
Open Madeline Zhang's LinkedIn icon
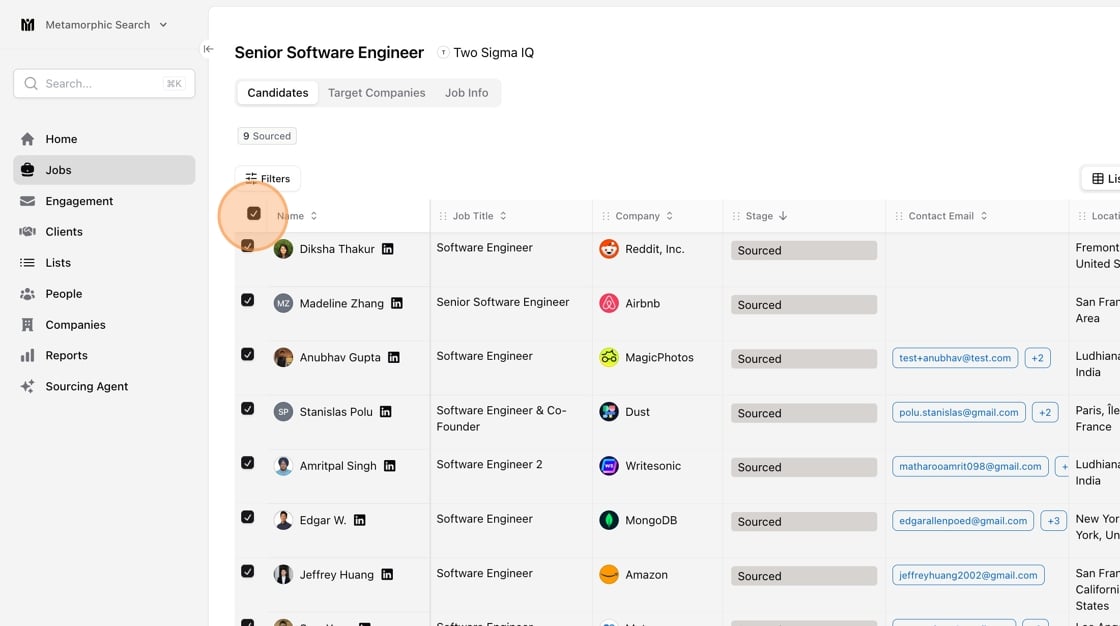point(396,303)
